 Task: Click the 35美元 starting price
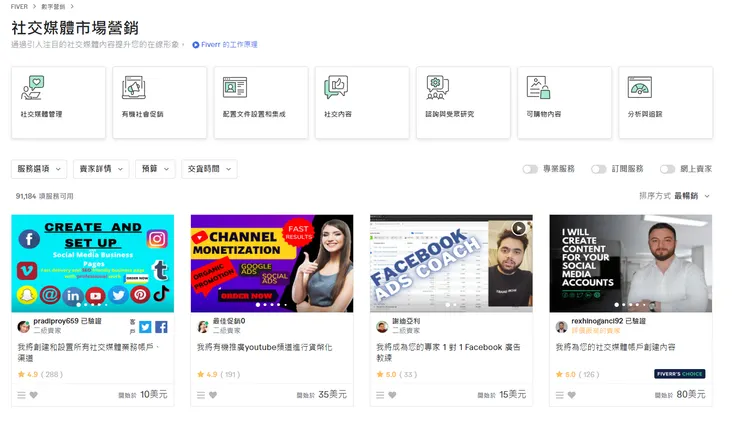click(332, 394)
